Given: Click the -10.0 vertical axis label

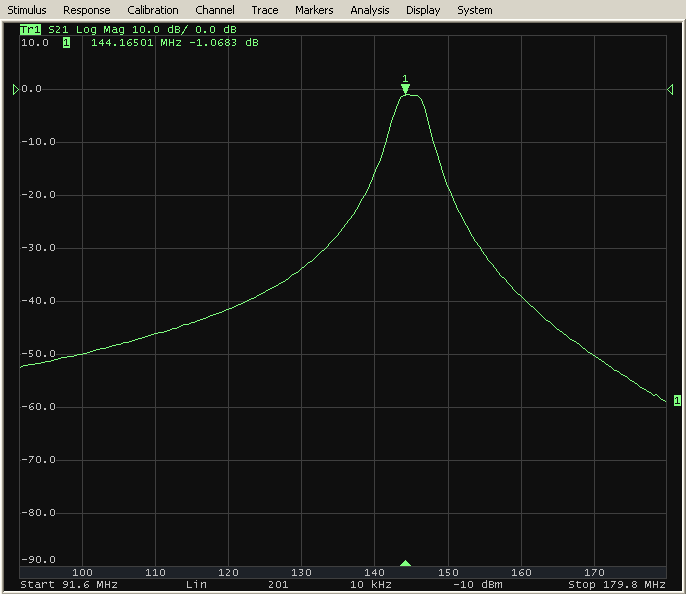Looking at the screenshot, I should [38, 142].
